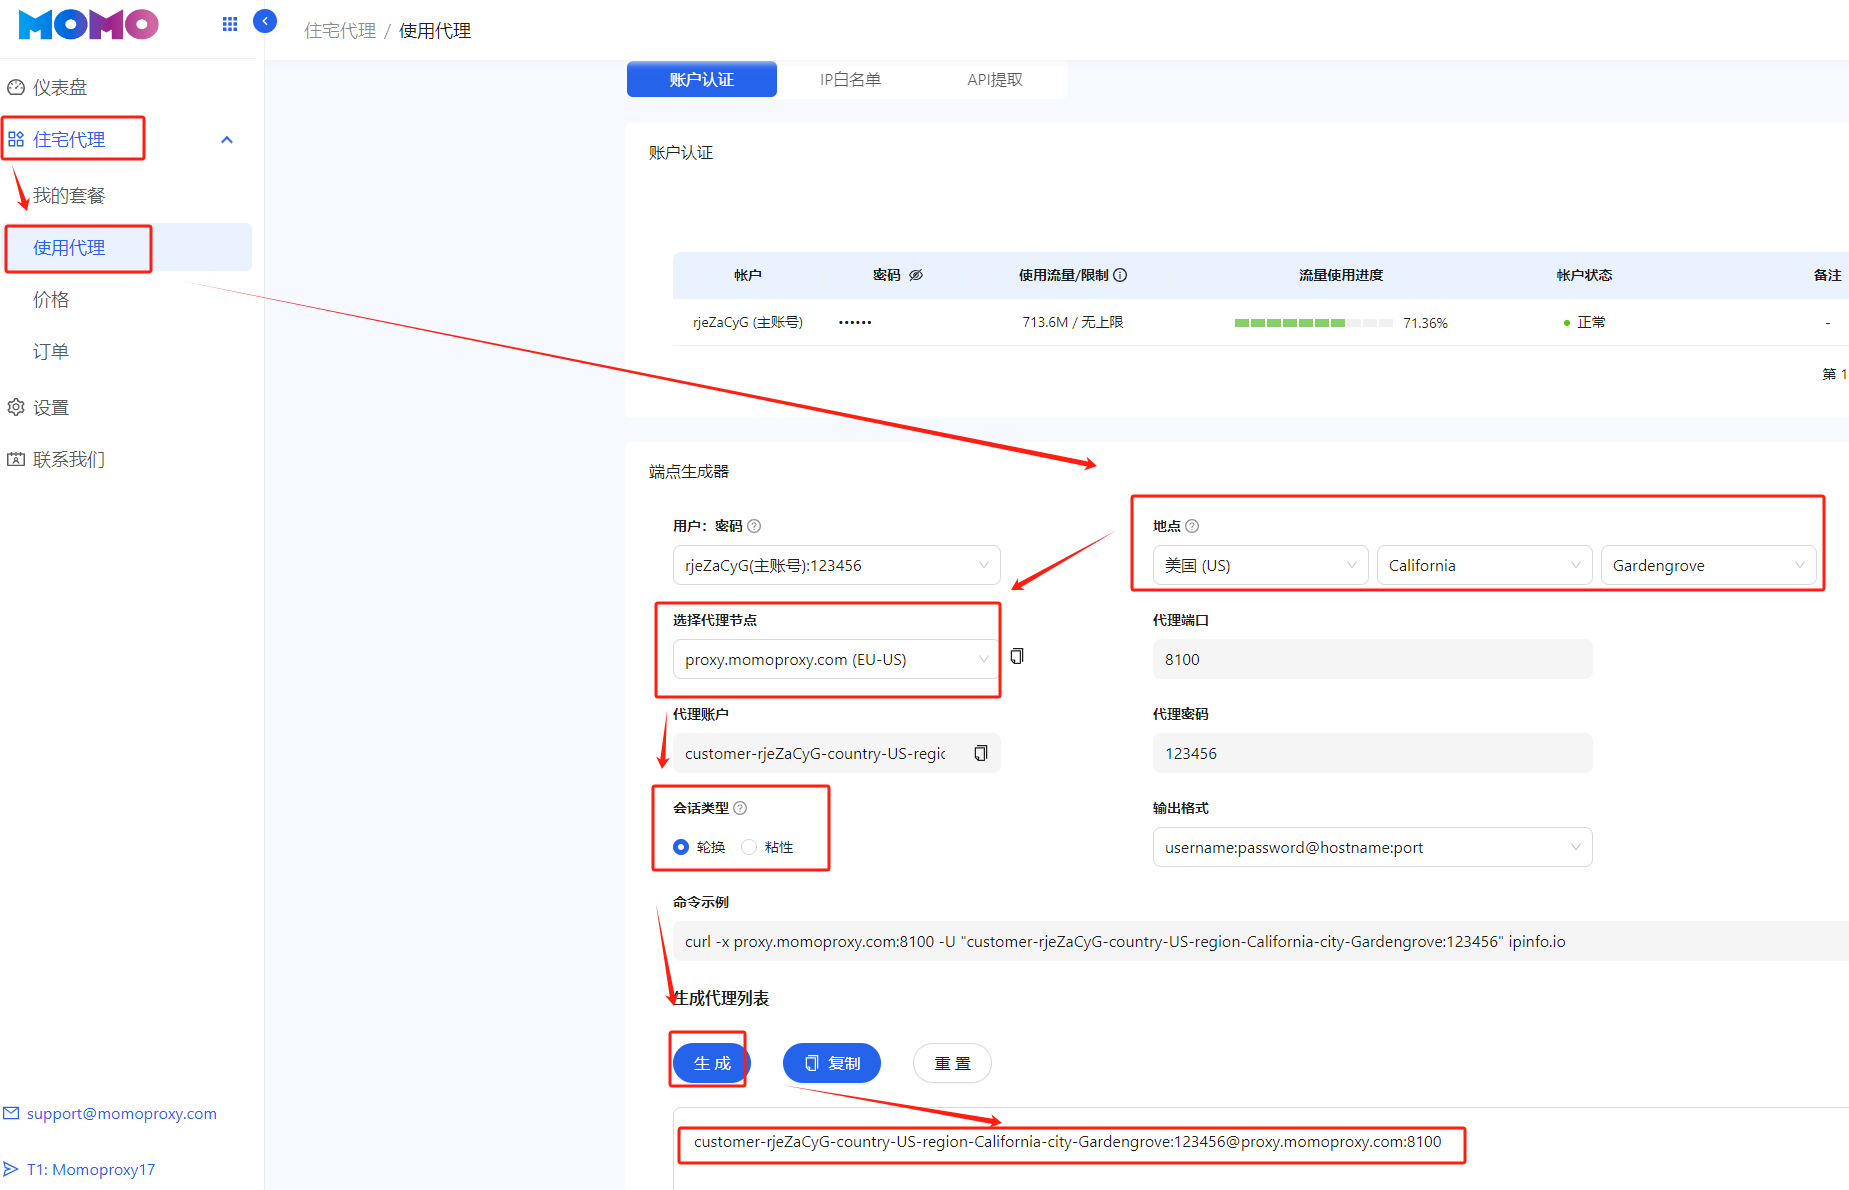
Task: Click the MOMO logo
Action: pyautogui.click(x=89, y=24)
